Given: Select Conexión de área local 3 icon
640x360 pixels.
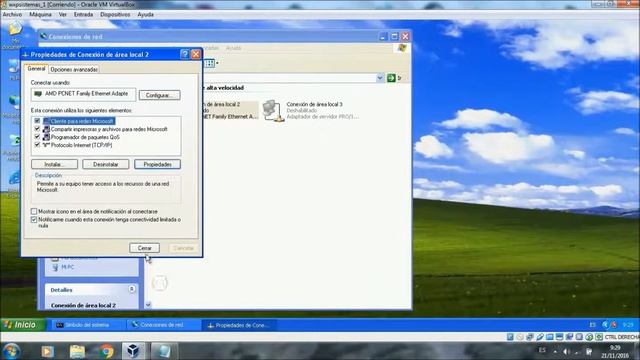Looking at the screenshot, I should (x=273, y=111).
